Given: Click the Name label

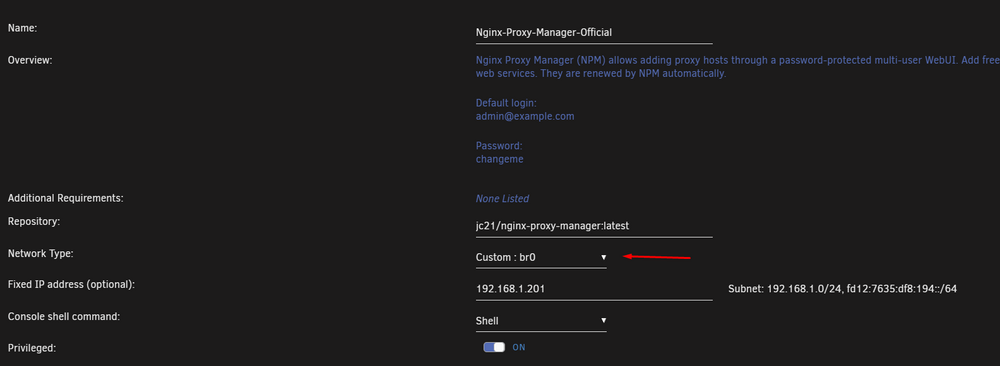Looking at the screenshot, I should click(x=22, y=29).
